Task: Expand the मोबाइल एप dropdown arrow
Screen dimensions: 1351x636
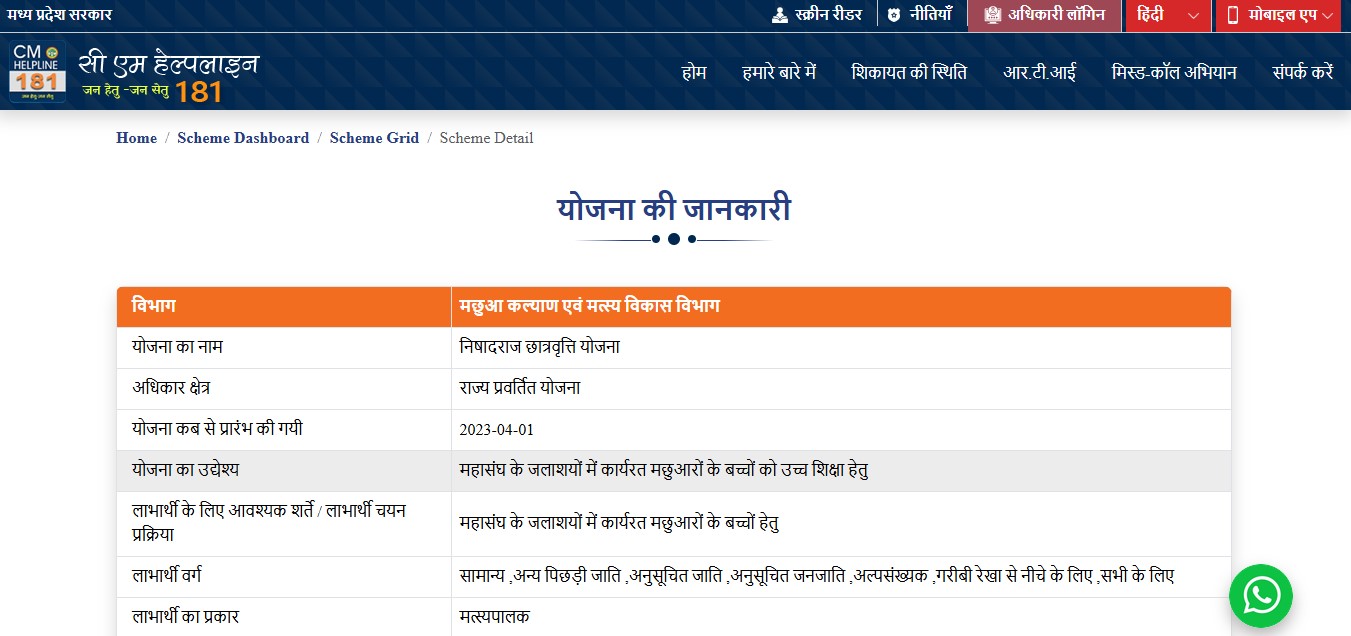Action: (x=1327, y=16)
